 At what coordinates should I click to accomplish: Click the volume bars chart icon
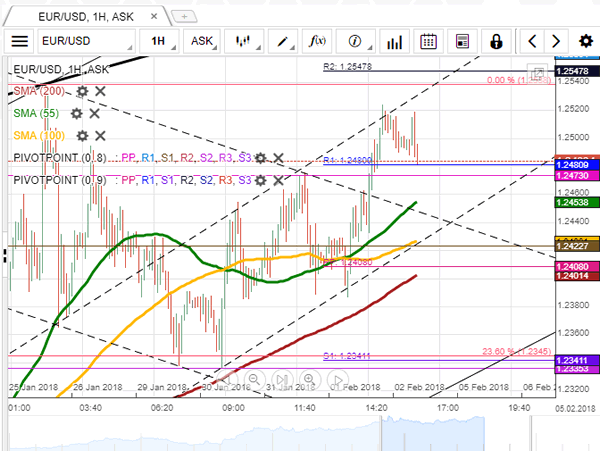click(x=394, y=41)
